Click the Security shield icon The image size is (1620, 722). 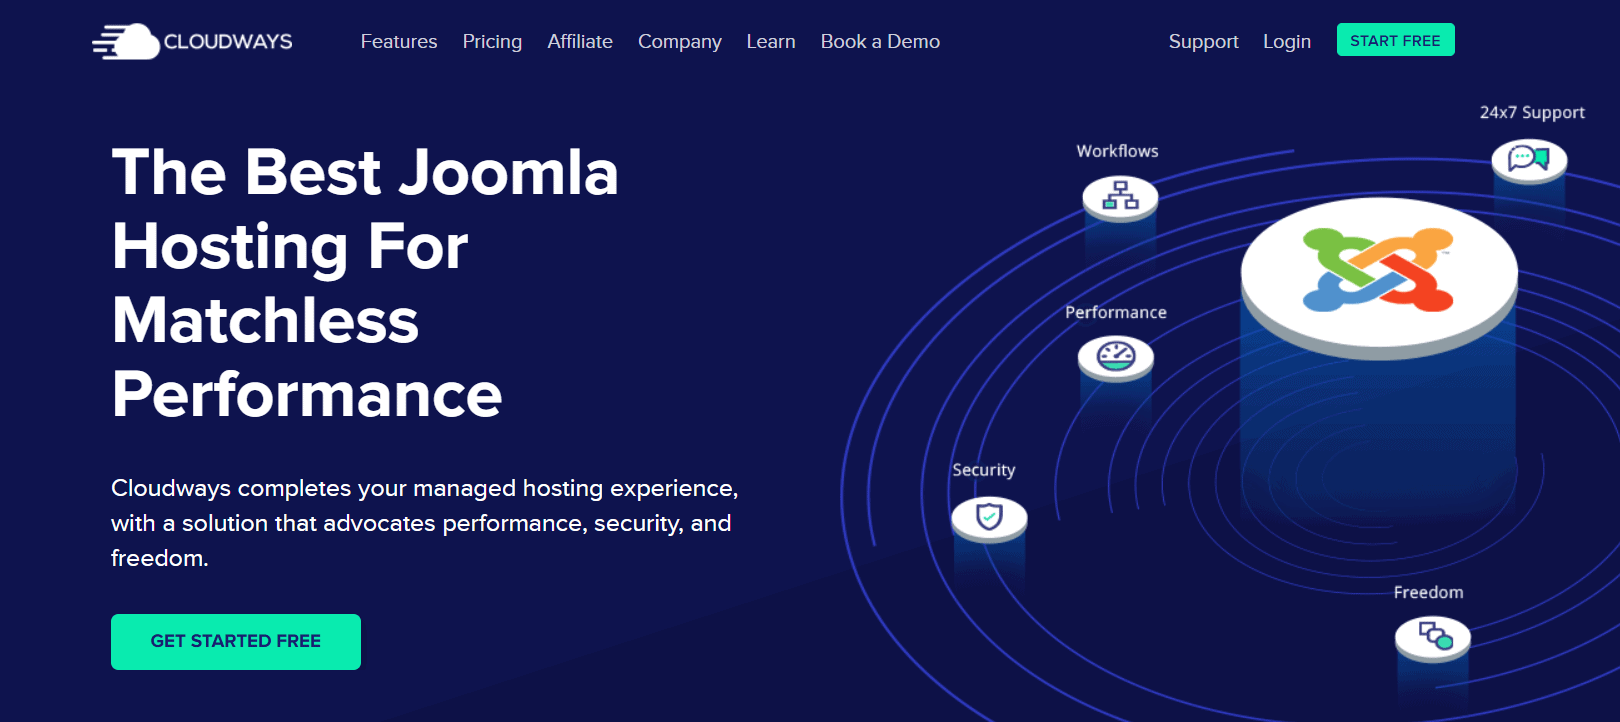pos(989,517)
